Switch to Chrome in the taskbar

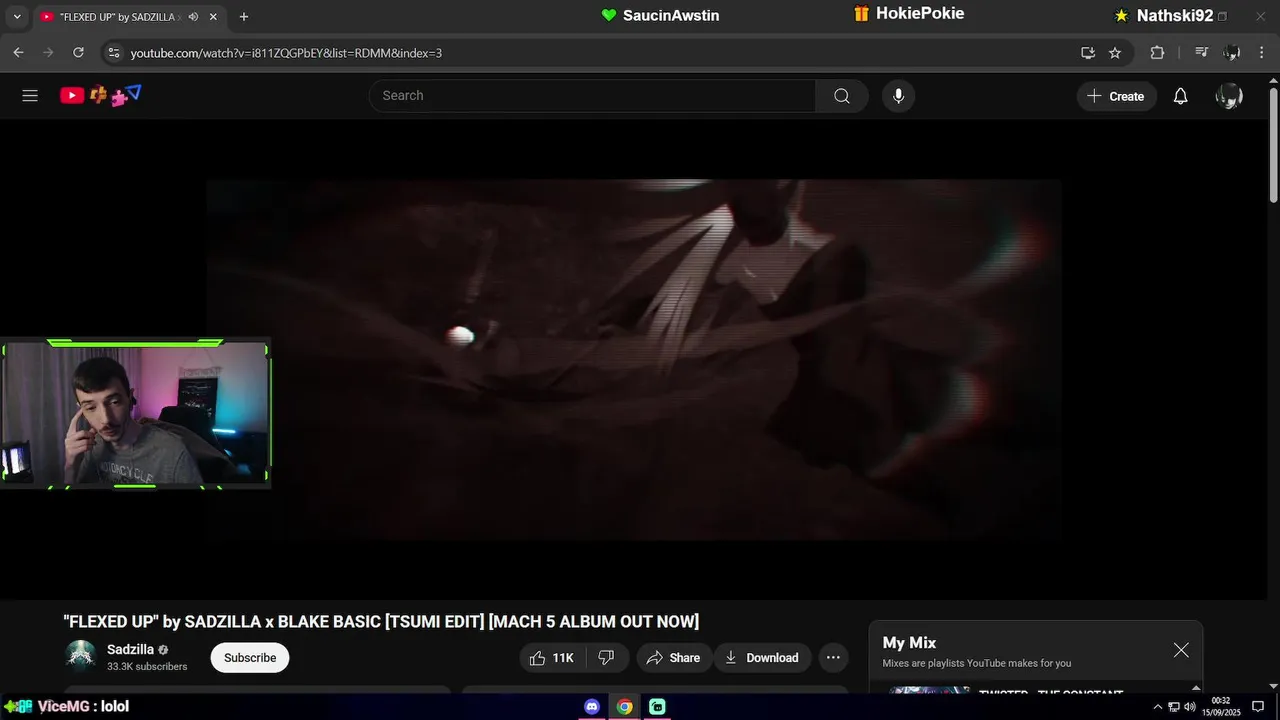point(624,706)
